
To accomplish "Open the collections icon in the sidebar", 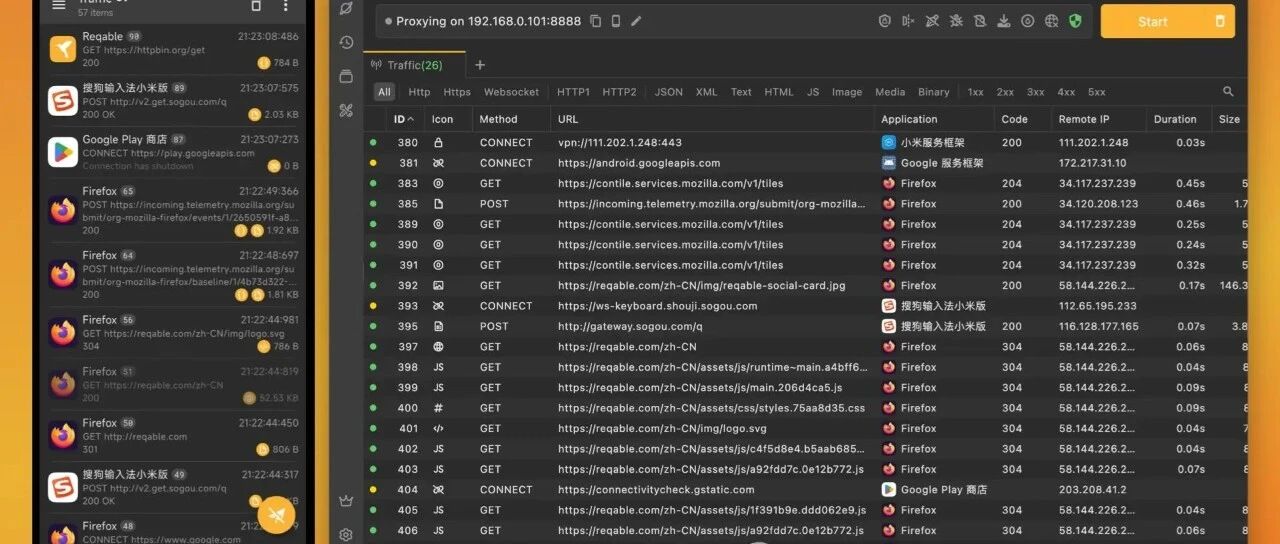I will [x=346, y=76].
